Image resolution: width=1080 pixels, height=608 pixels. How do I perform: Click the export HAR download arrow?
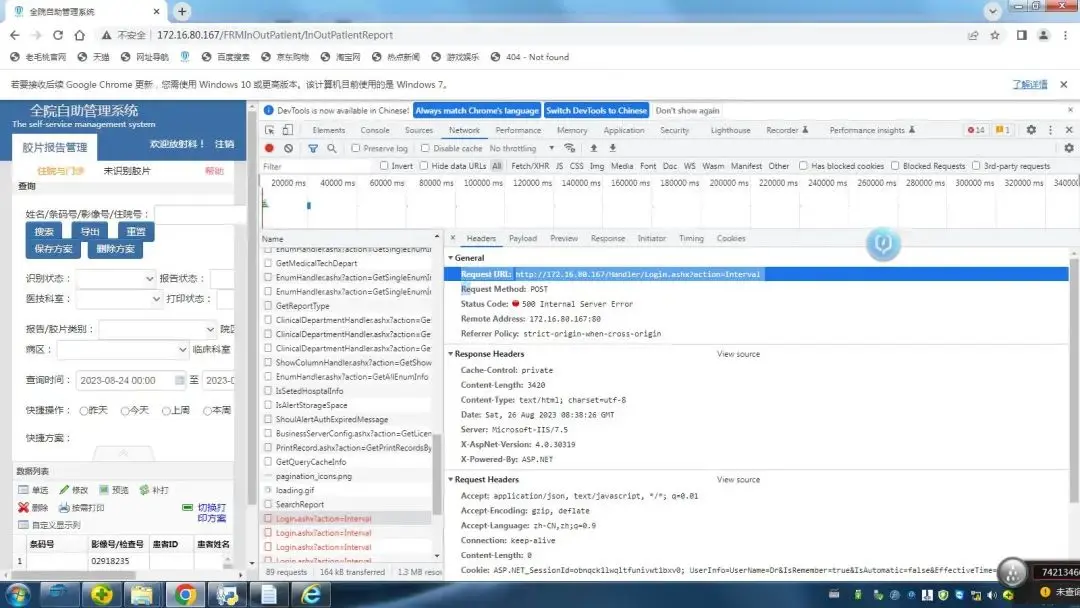click(612, 148)
